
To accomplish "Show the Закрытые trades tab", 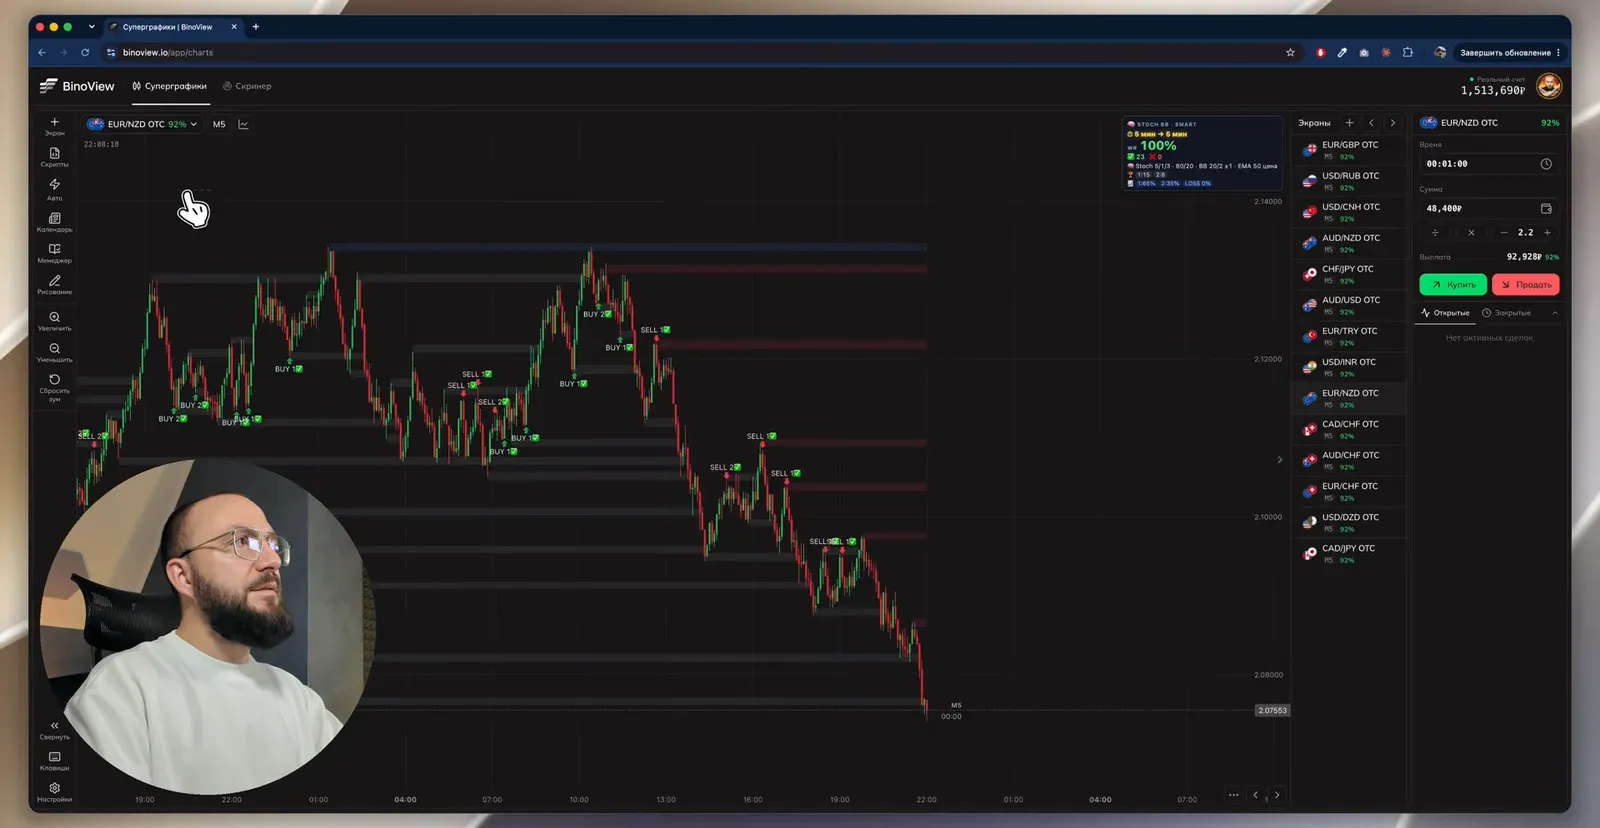I will [x=1506, y=313].
